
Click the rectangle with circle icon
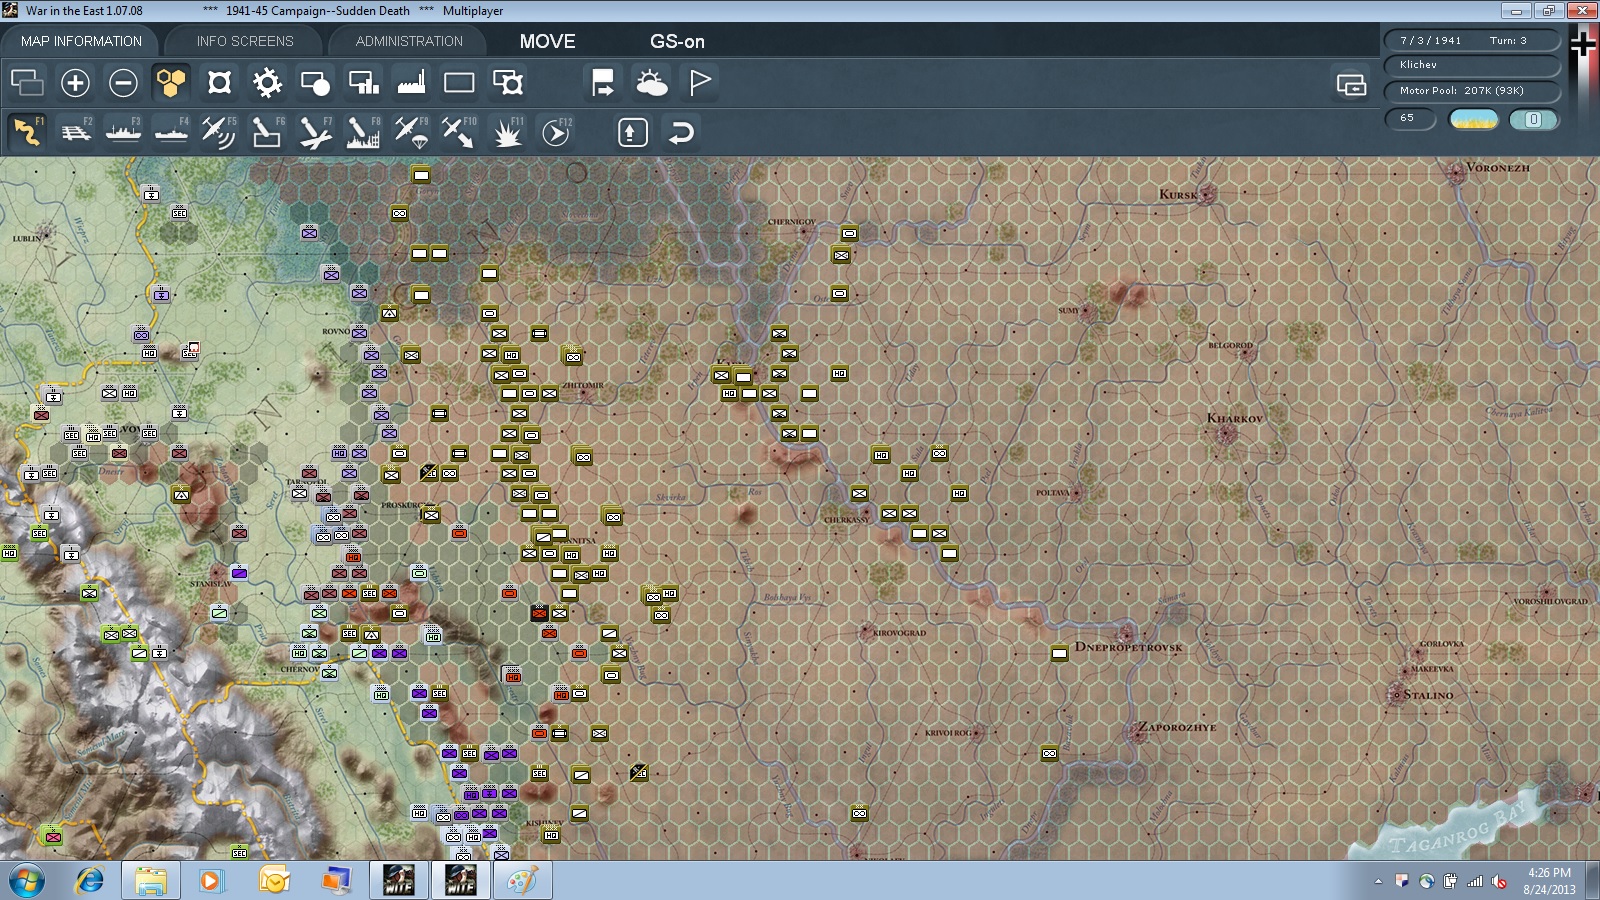[x=315, y=83]
